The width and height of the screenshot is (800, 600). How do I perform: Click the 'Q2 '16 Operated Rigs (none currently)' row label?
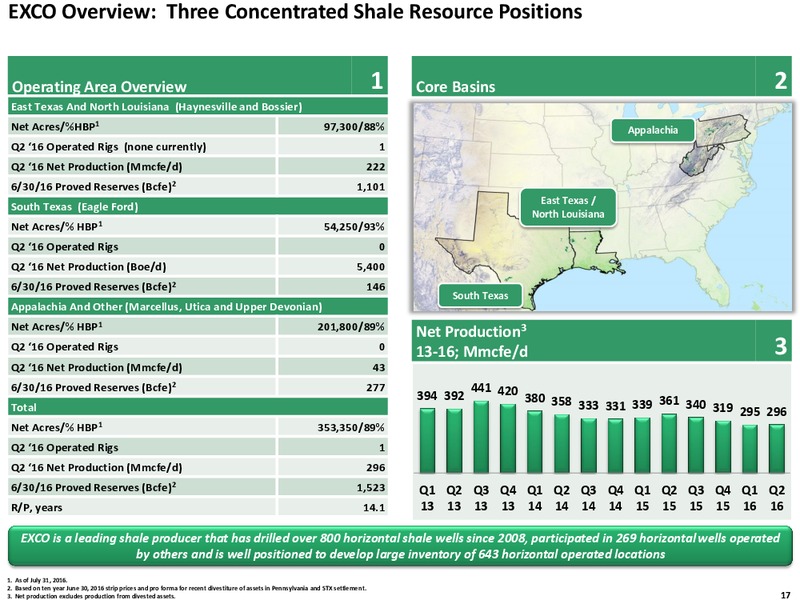[108, 147]
